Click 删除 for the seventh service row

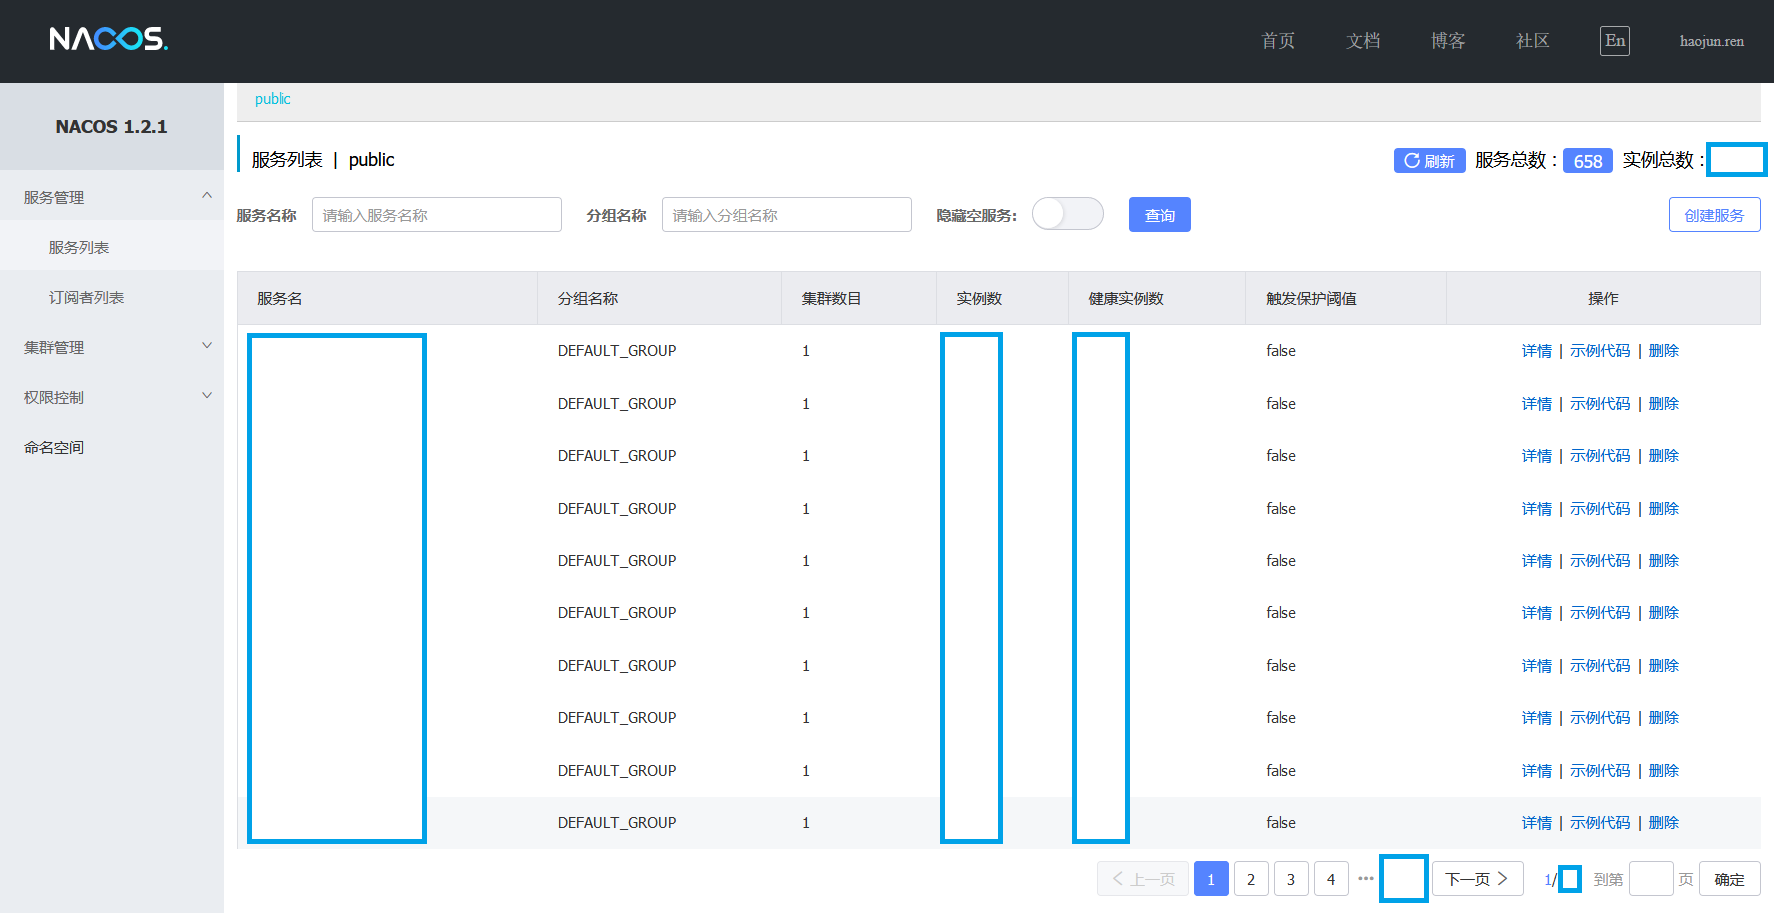pos(1664,666)
